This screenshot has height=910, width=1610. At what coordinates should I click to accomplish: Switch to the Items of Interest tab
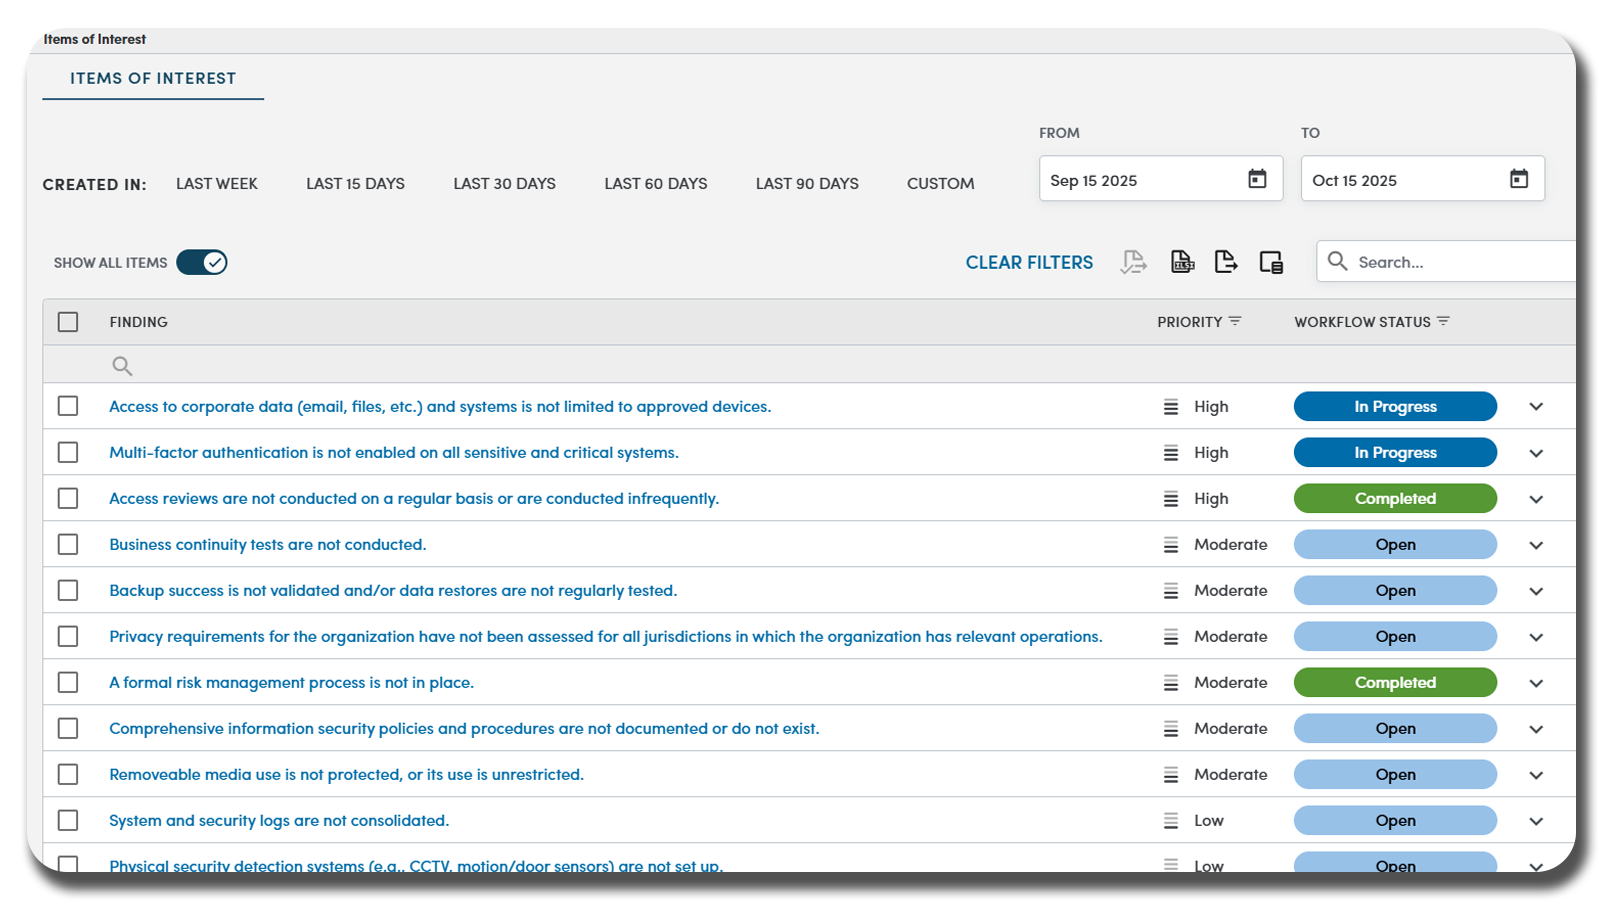[x=152, y=78]
